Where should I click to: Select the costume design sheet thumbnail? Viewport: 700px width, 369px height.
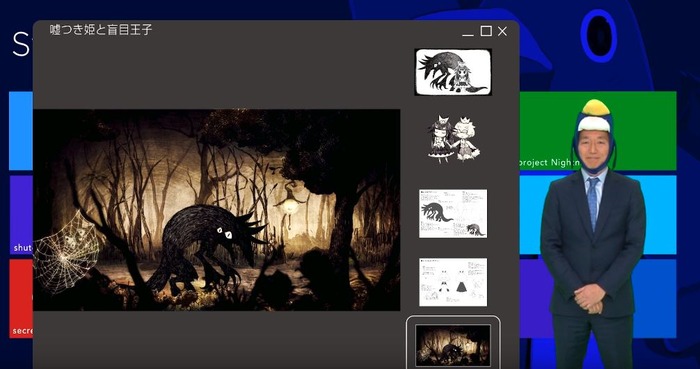point(453,282)
